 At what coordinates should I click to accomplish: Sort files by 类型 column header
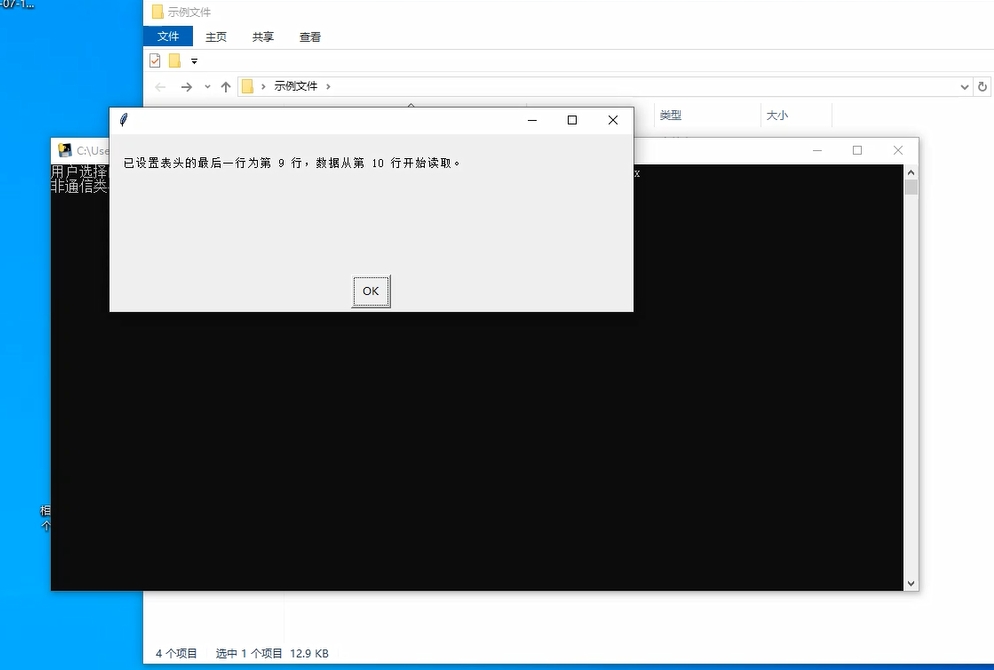[x=670, y=115]
